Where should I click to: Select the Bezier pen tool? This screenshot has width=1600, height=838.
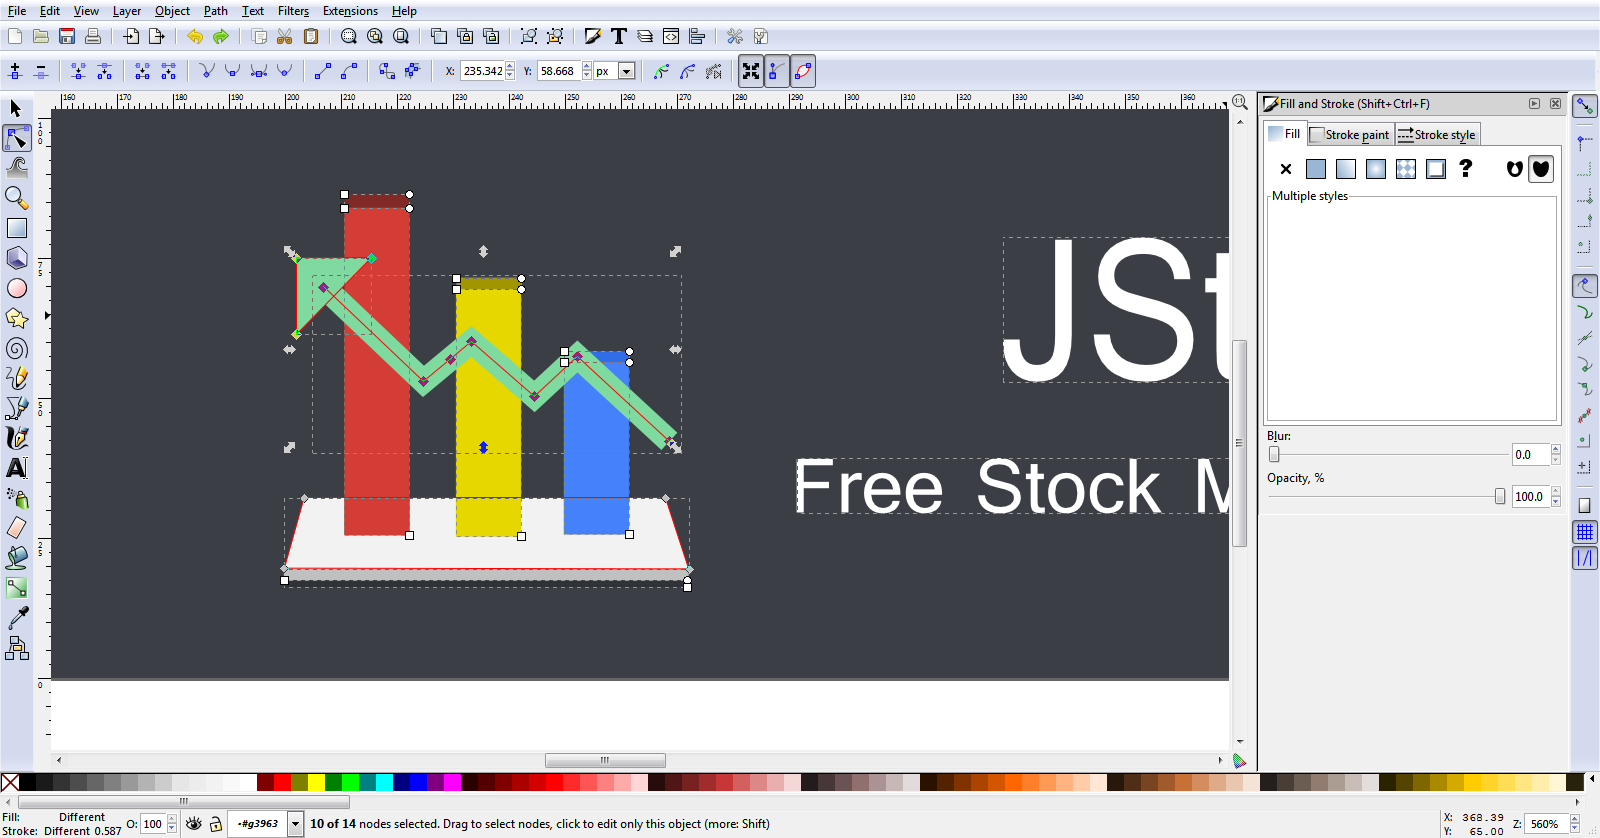coord(16,408)
